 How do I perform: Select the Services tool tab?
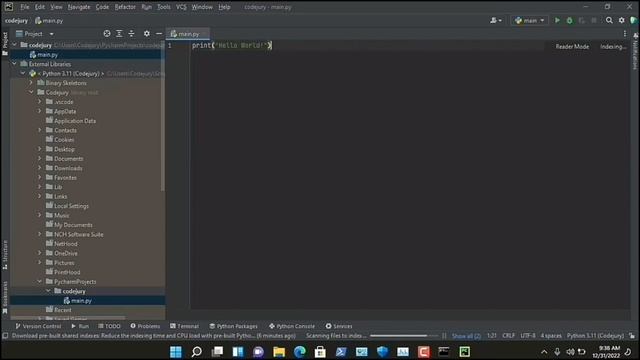[x=339, y=326]
